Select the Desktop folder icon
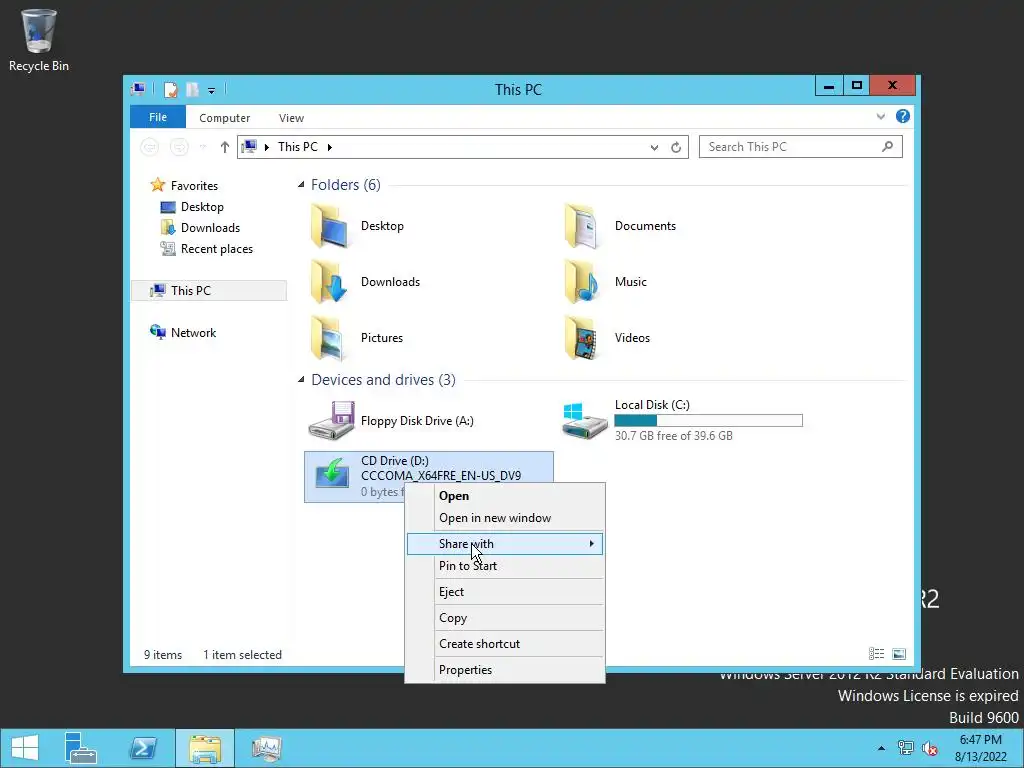This screenshot has height=768, width=1024. tap(330, 226)
